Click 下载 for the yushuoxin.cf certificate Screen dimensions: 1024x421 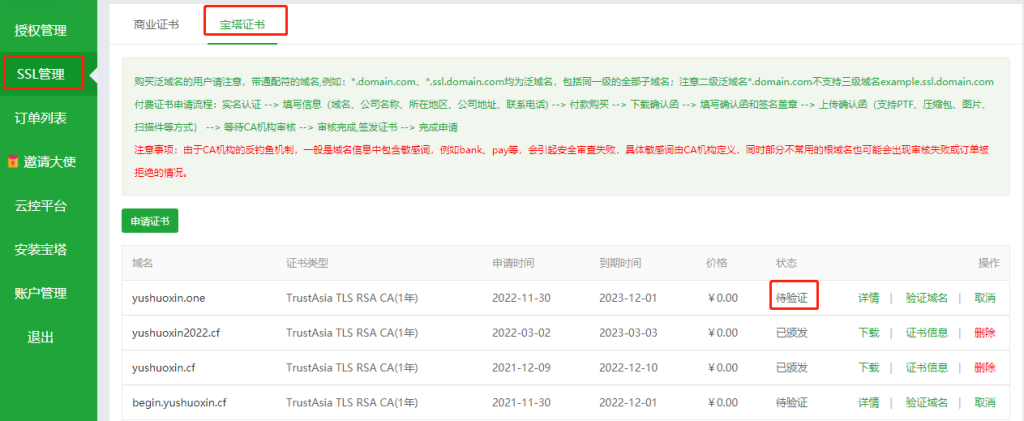(x=868, y=367)
